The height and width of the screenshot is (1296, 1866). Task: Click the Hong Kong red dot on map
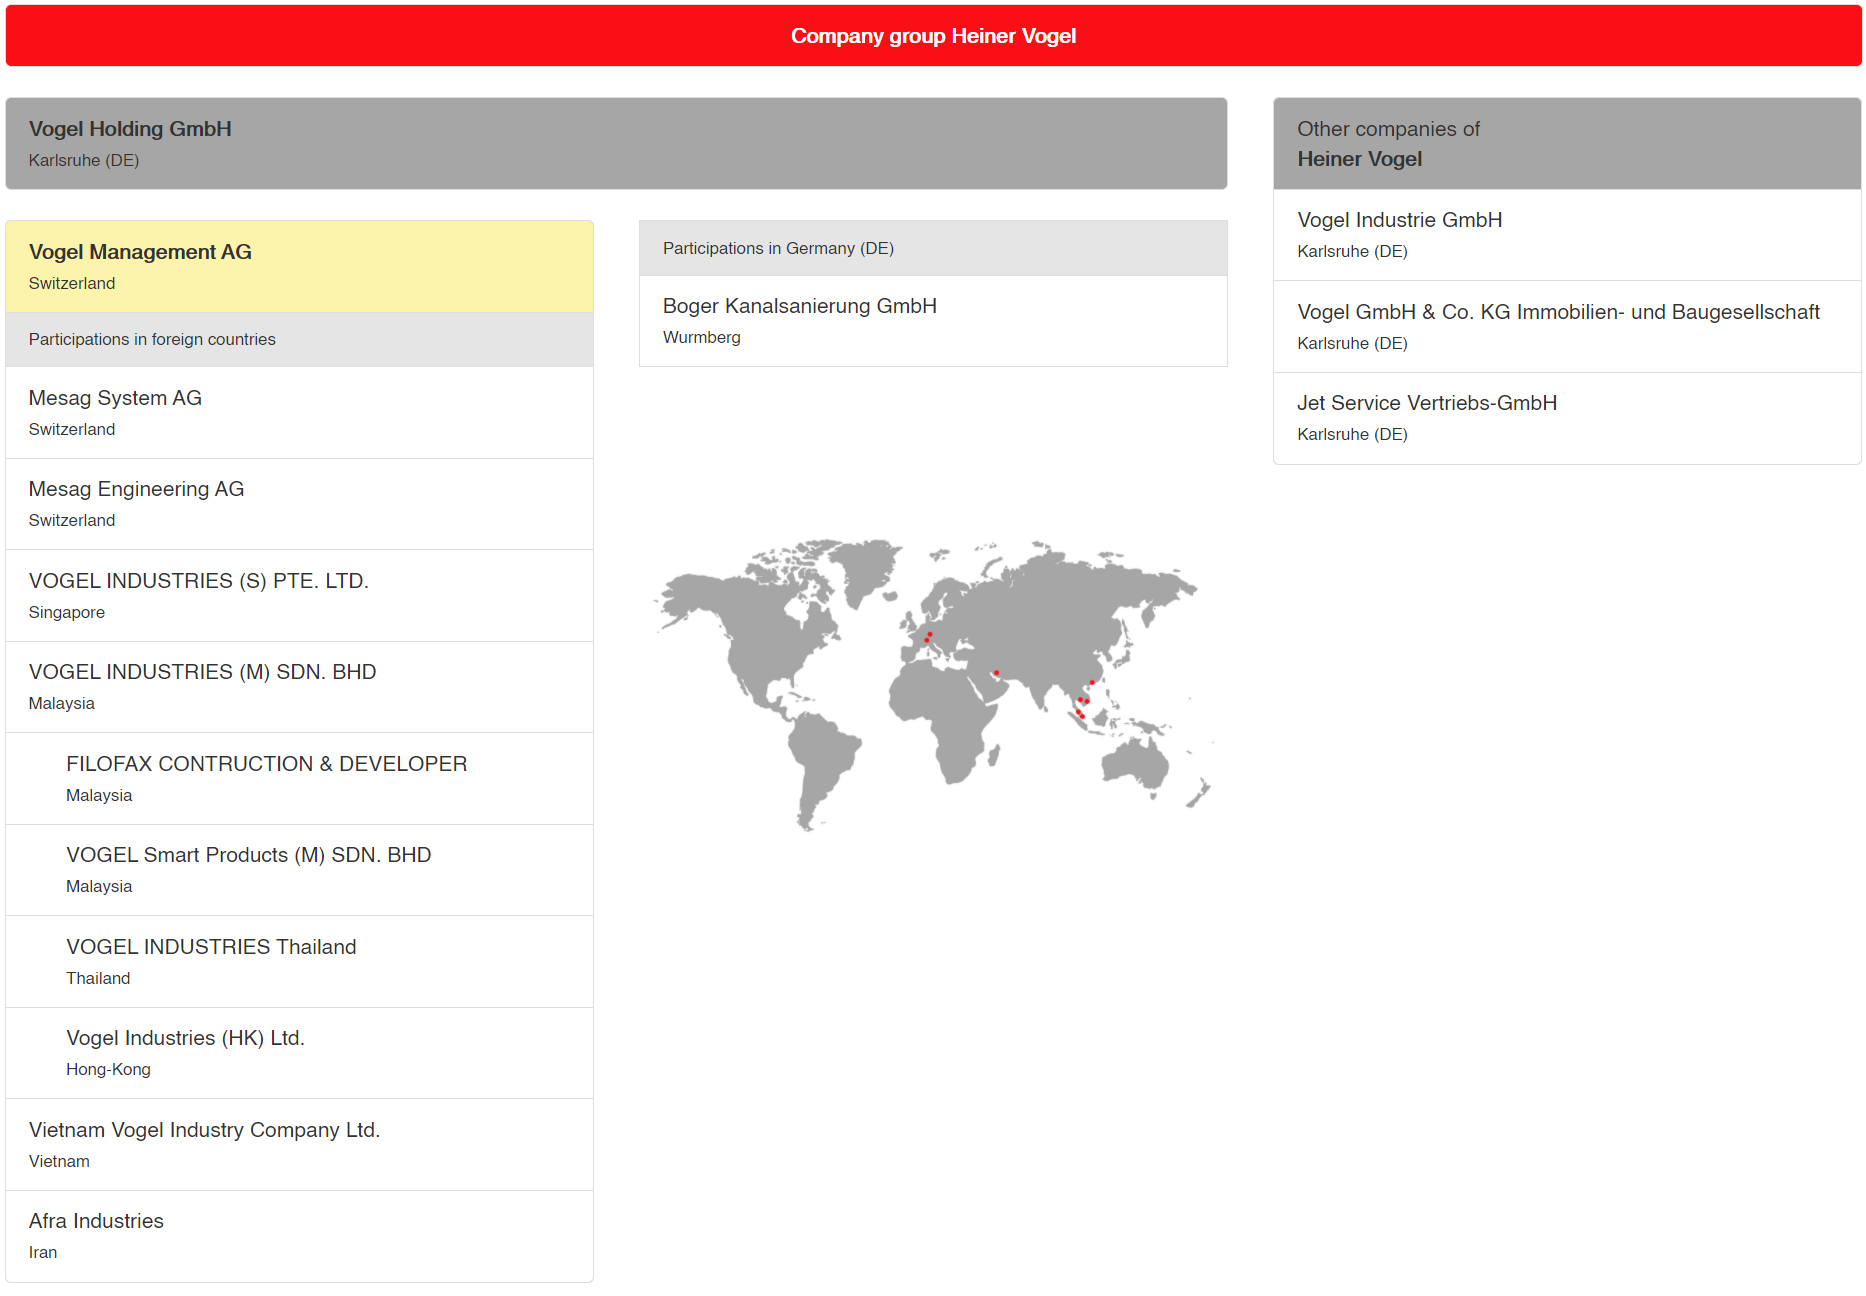coord(1092,682)
